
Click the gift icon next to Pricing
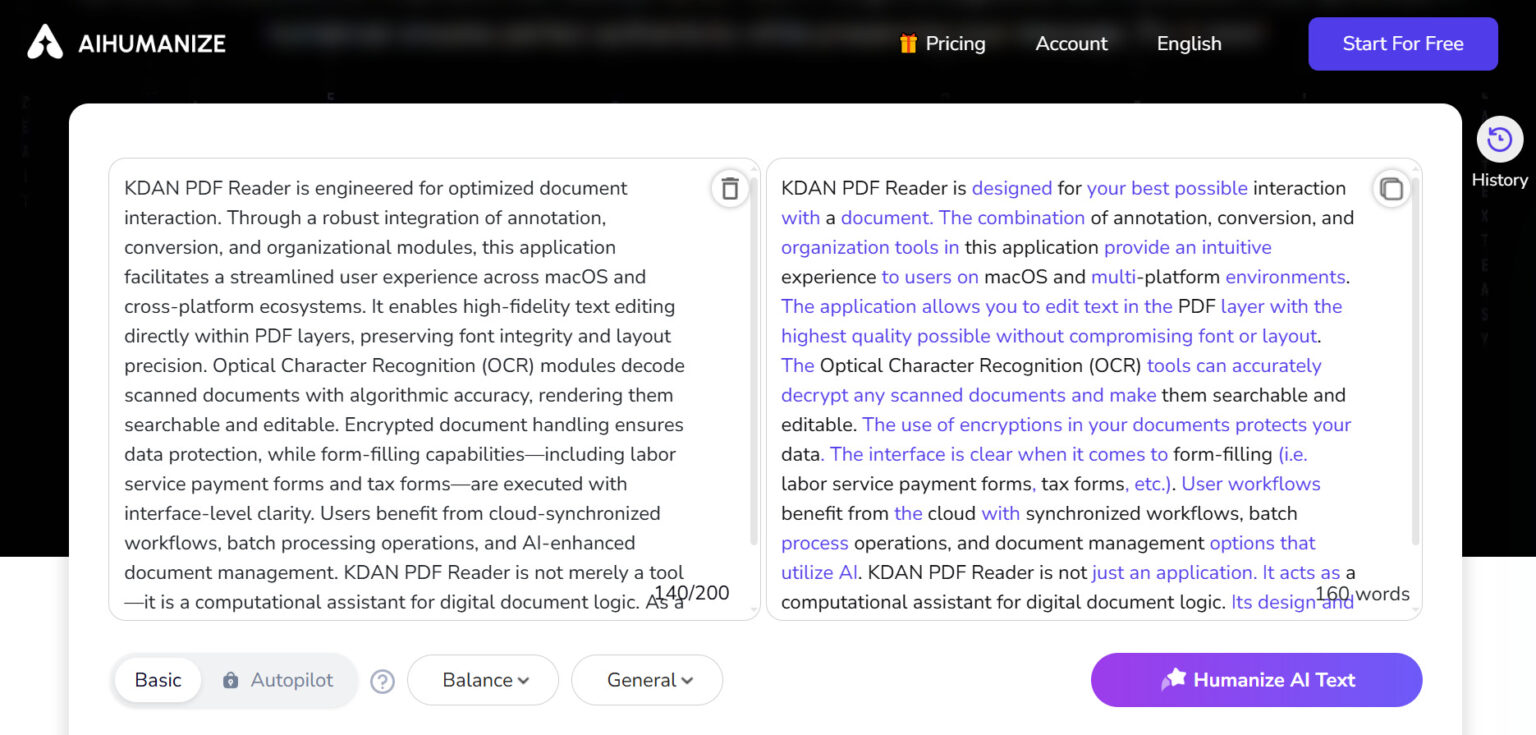[x=908, y=44]
